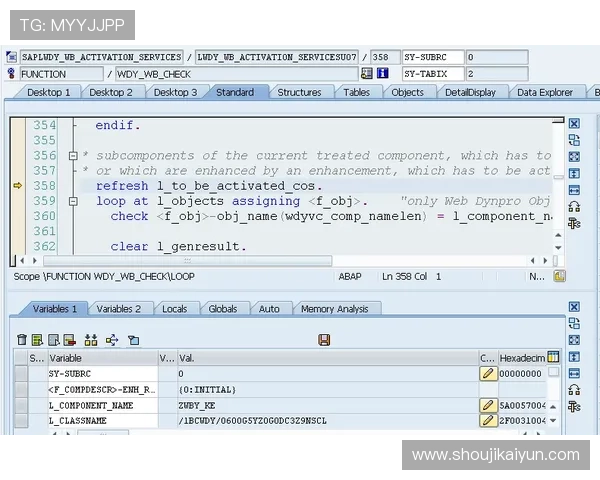This screenshot has width=600, height=480.
Task: Select row selector for L_COMPONENT_NAME row
Action: pyautogui.click(x=21, y=405)
